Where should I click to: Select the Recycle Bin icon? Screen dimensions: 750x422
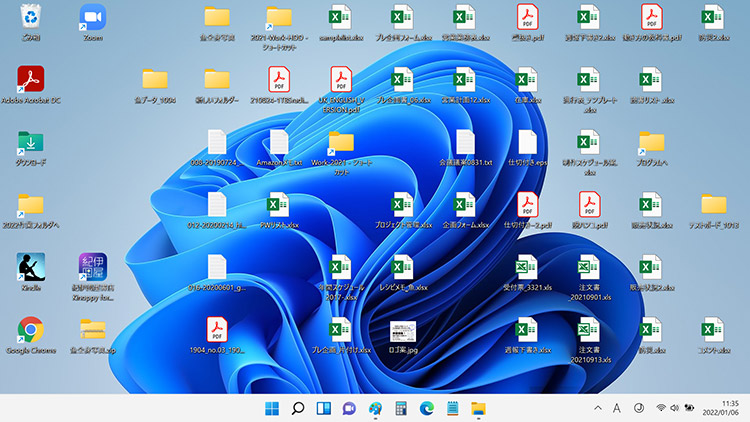click(x=31, y=18)
